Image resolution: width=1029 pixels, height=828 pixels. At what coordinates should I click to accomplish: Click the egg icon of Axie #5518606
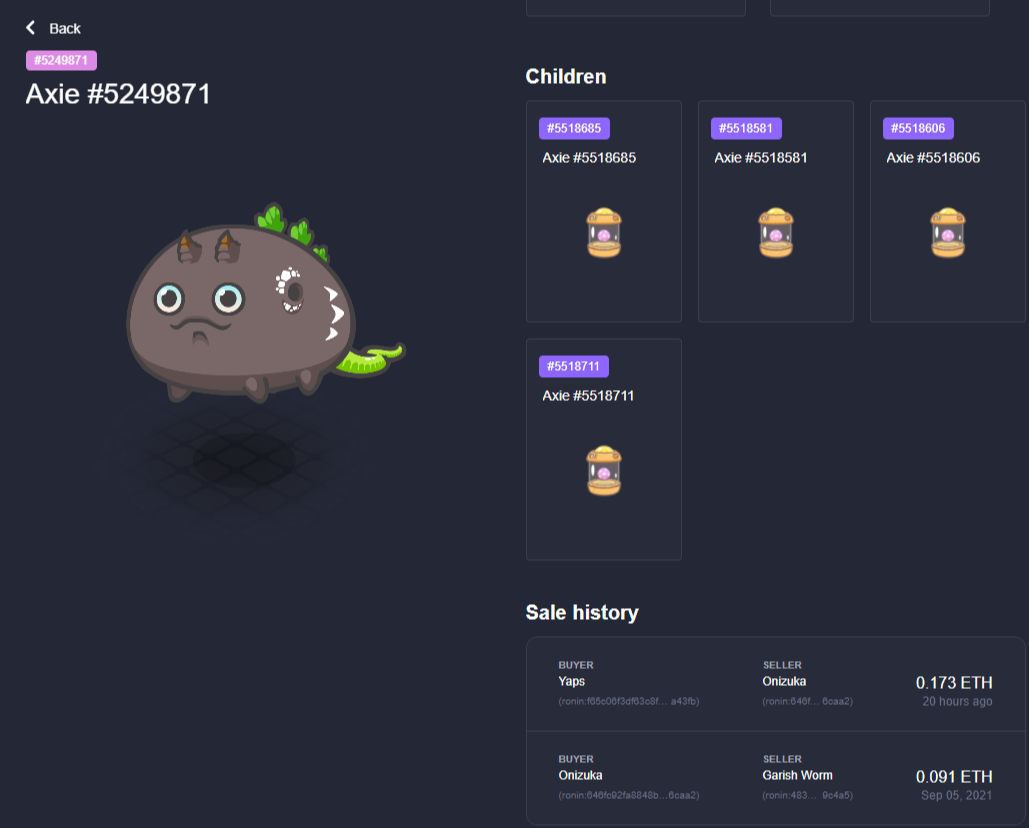[948, 233]
